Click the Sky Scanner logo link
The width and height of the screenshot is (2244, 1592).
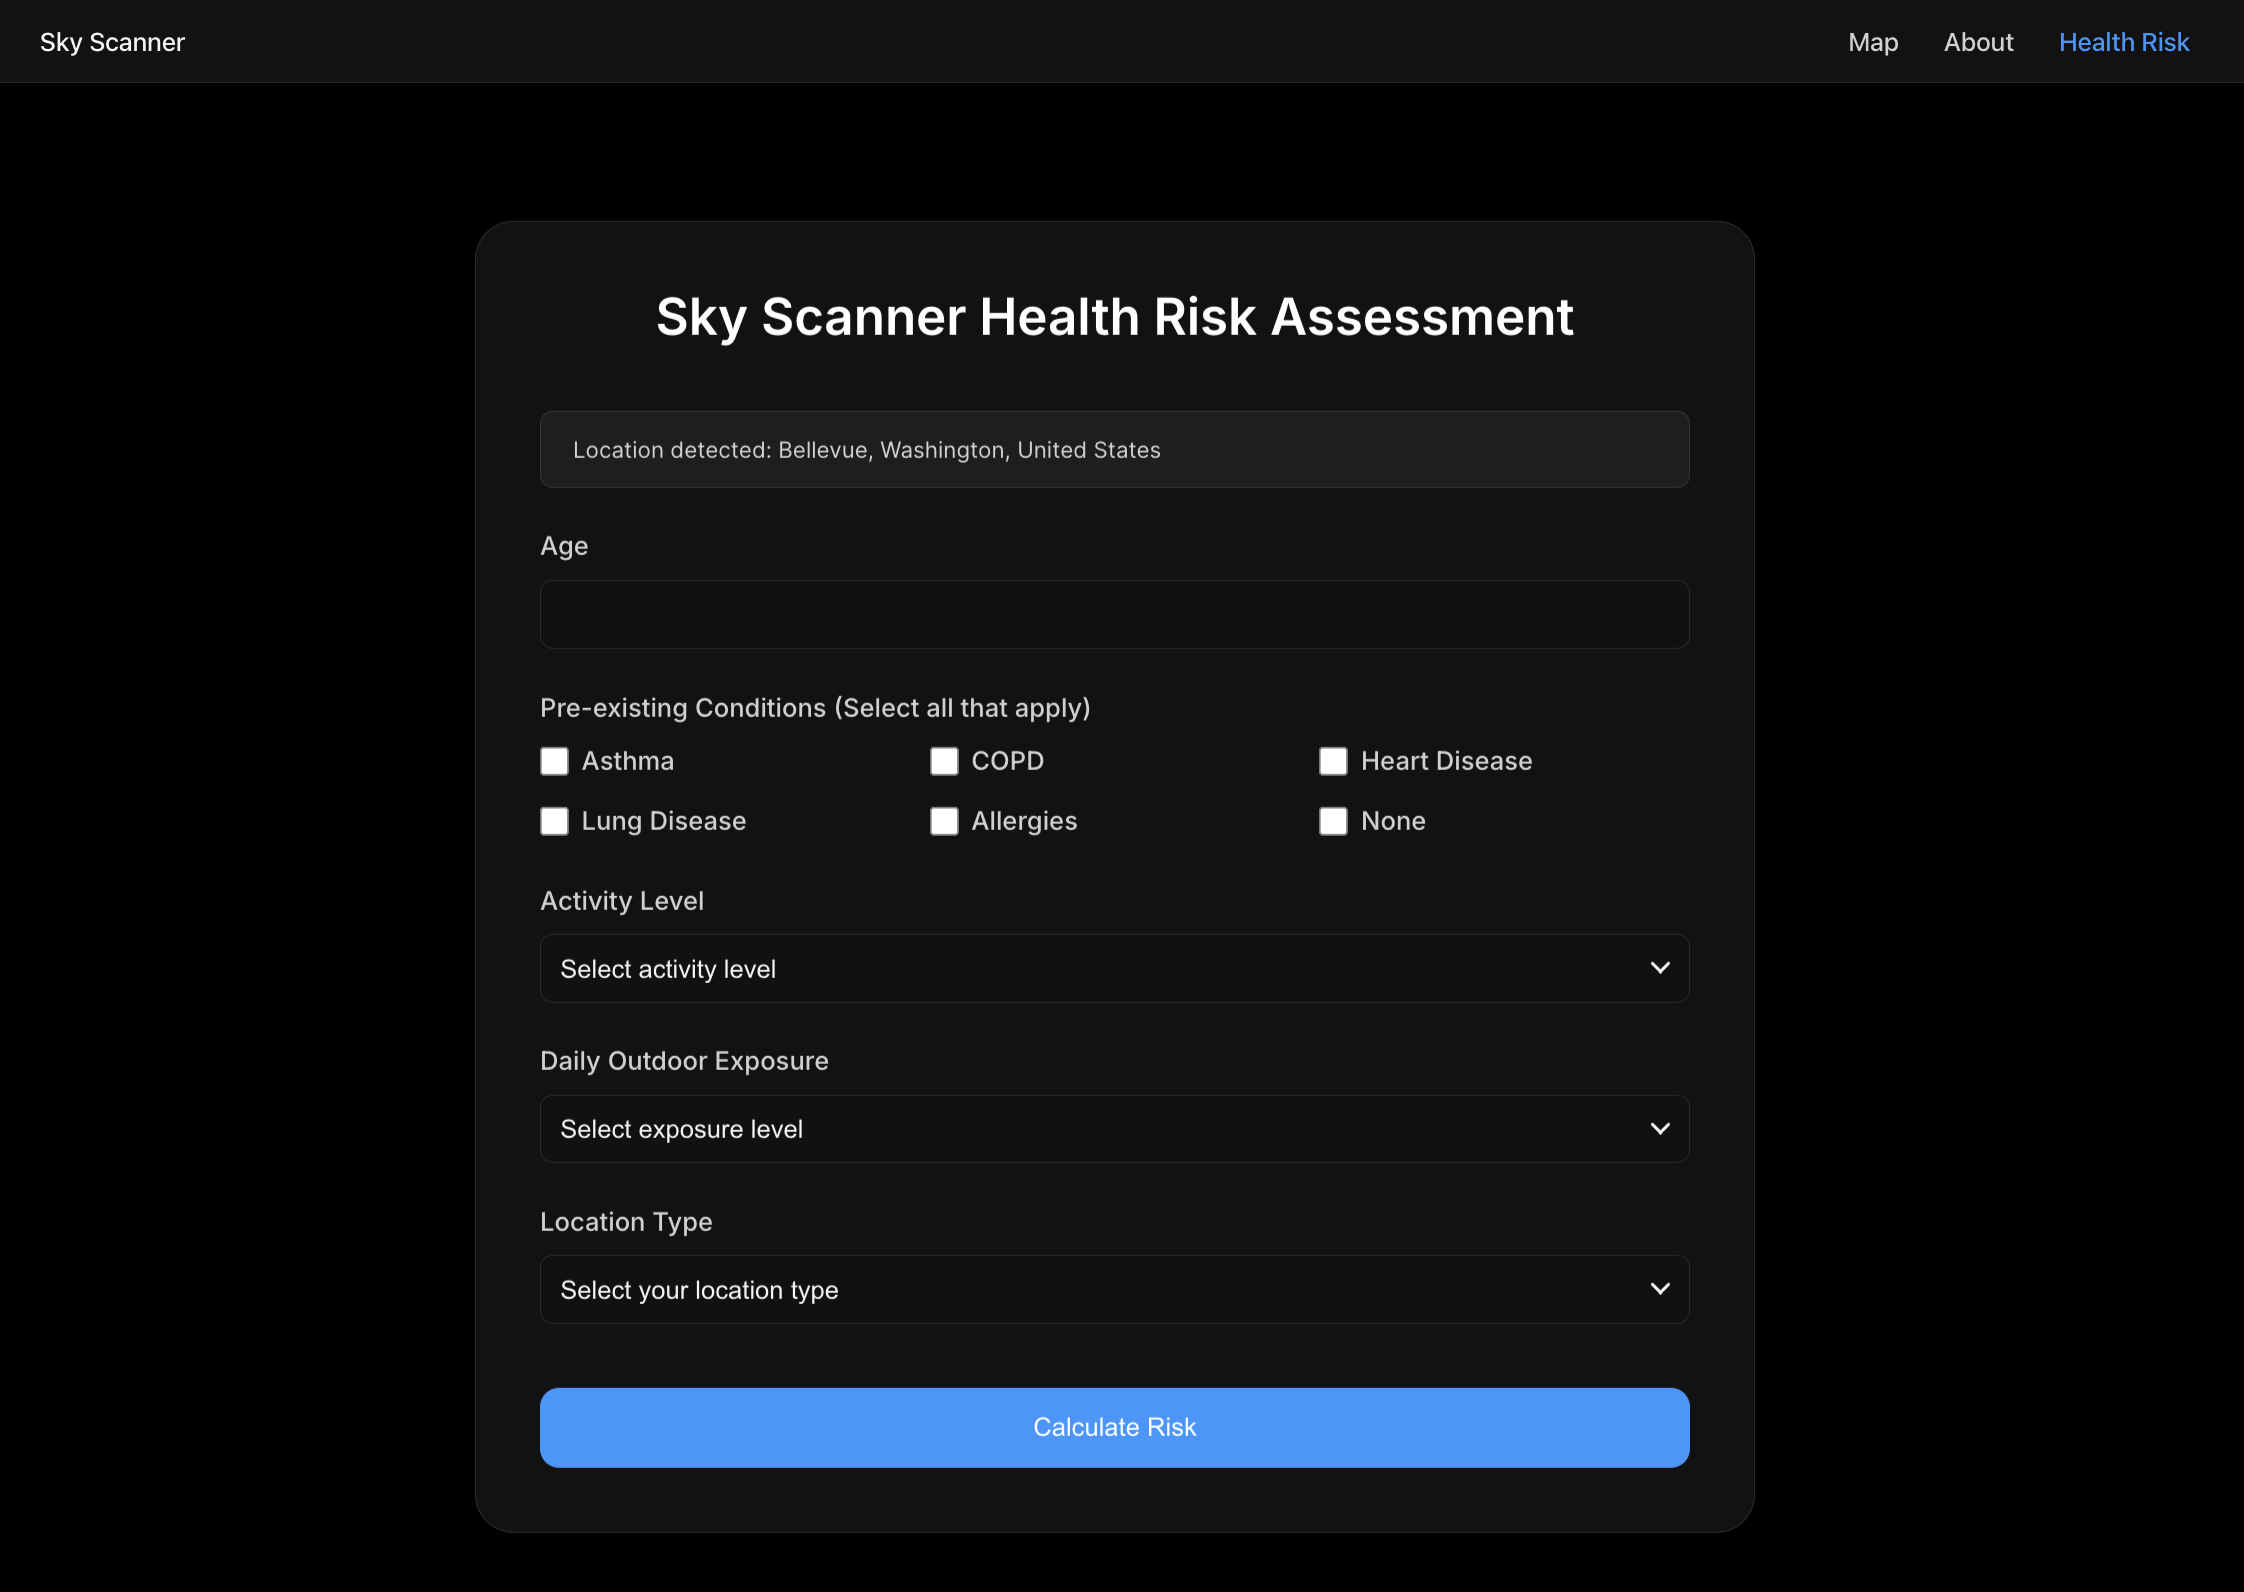[x=112, y=42]
